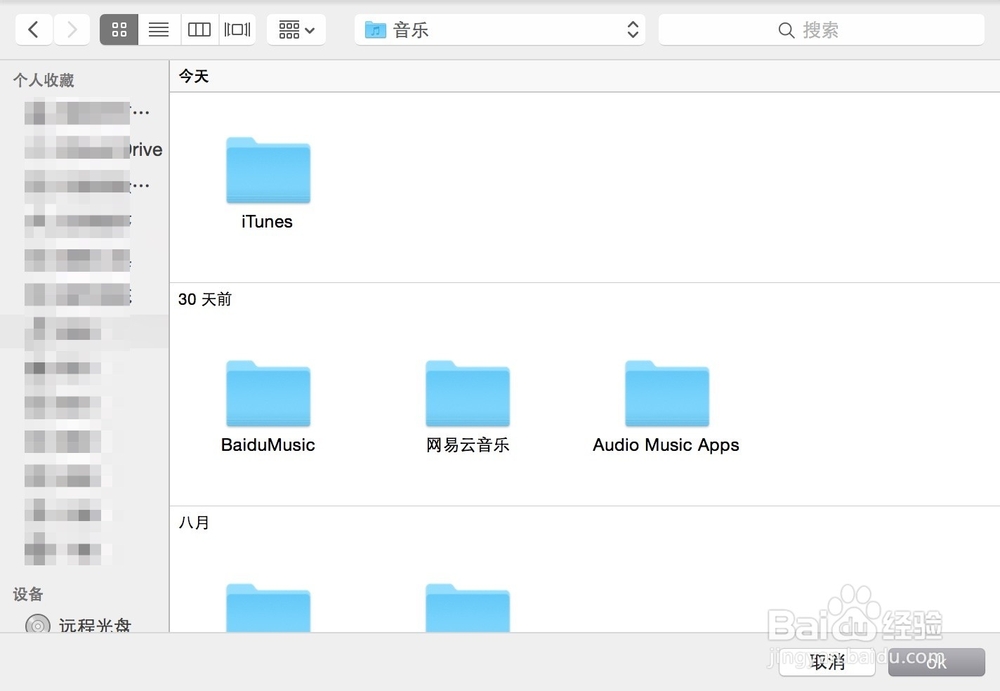Screen dimensions: 1000x691
Task: Click the 设备 sidebar heading
Action: [28, 594]
